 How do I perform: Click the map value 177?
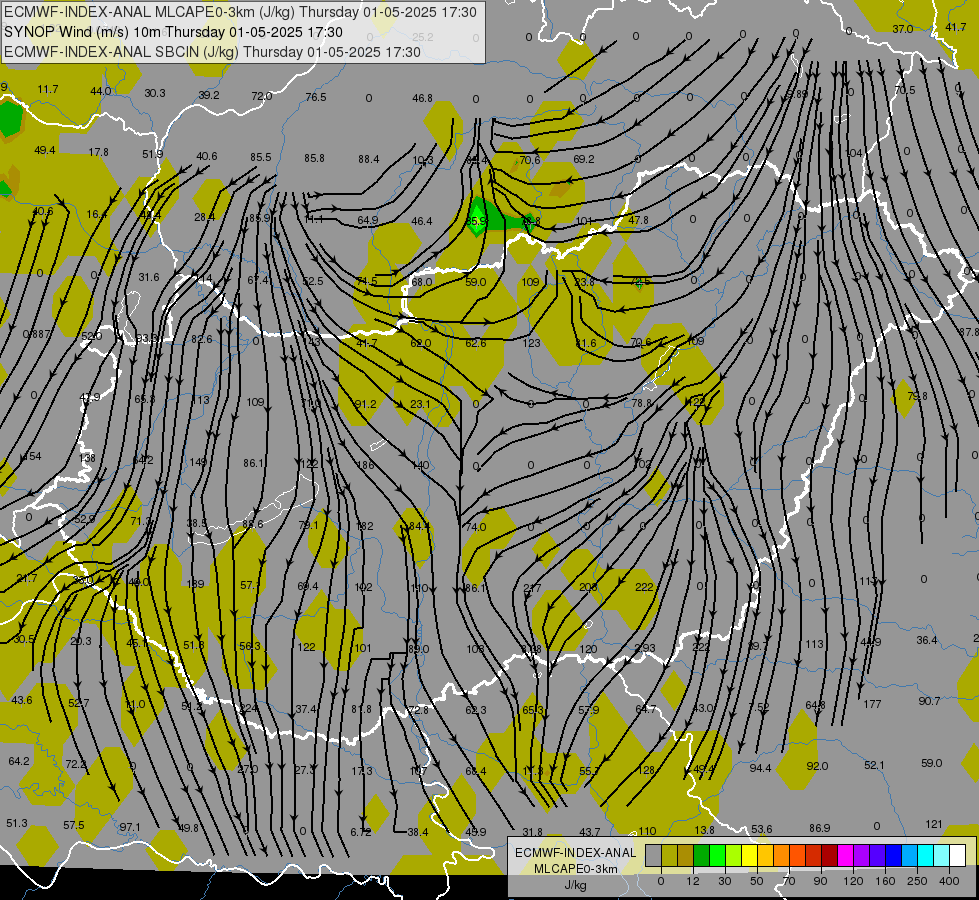pos(872,705)
